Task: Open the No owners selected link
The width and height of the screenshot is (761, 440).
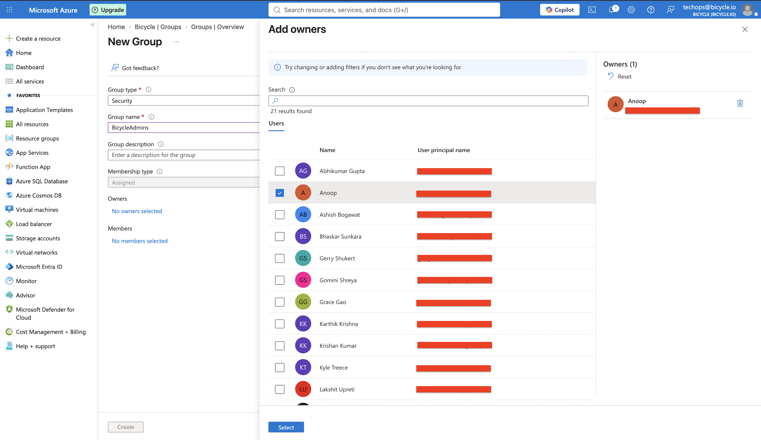Action: [137, 211]
